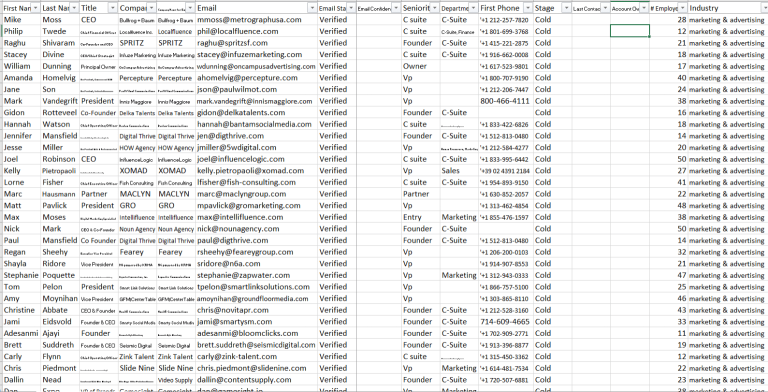Select cell ahomelvig@percepture.com
The width and height of the screenshot is (768, 392).
[x=257, y=78]
